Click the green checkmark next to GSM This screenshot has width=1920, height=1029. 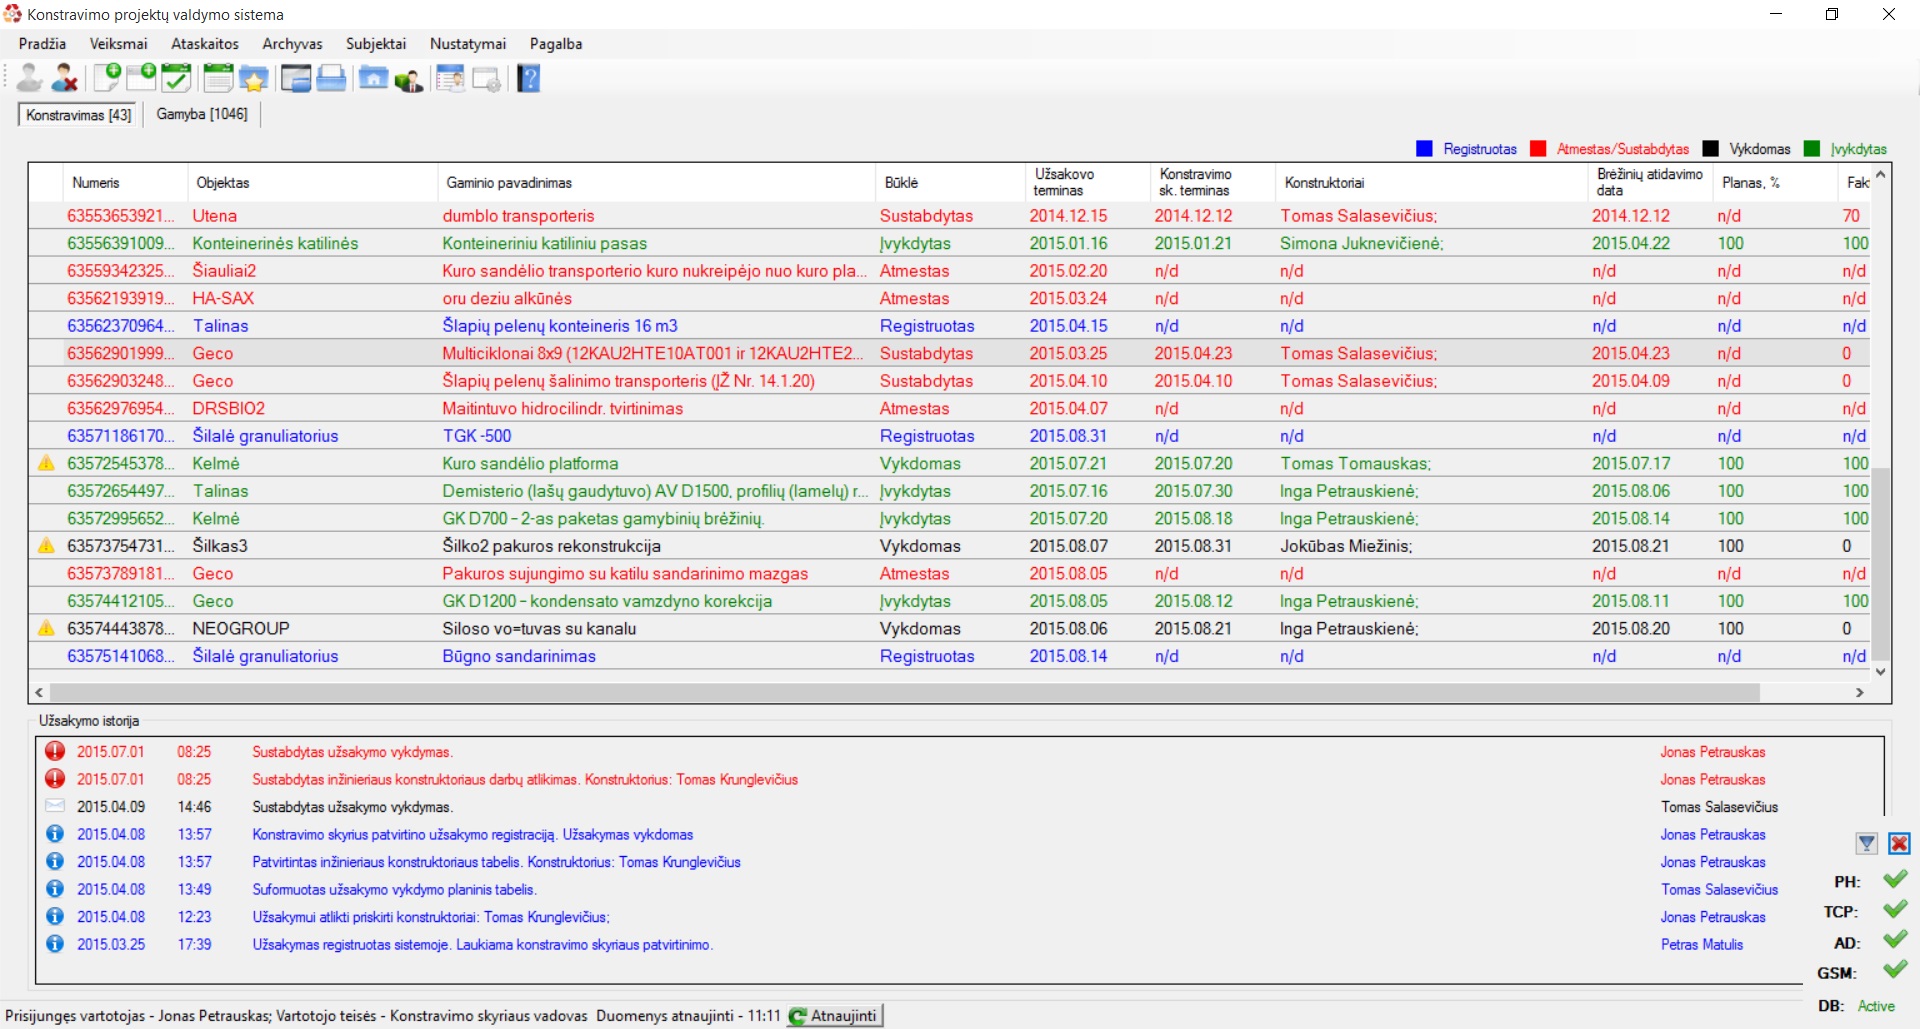click(x=1895, y=969)
